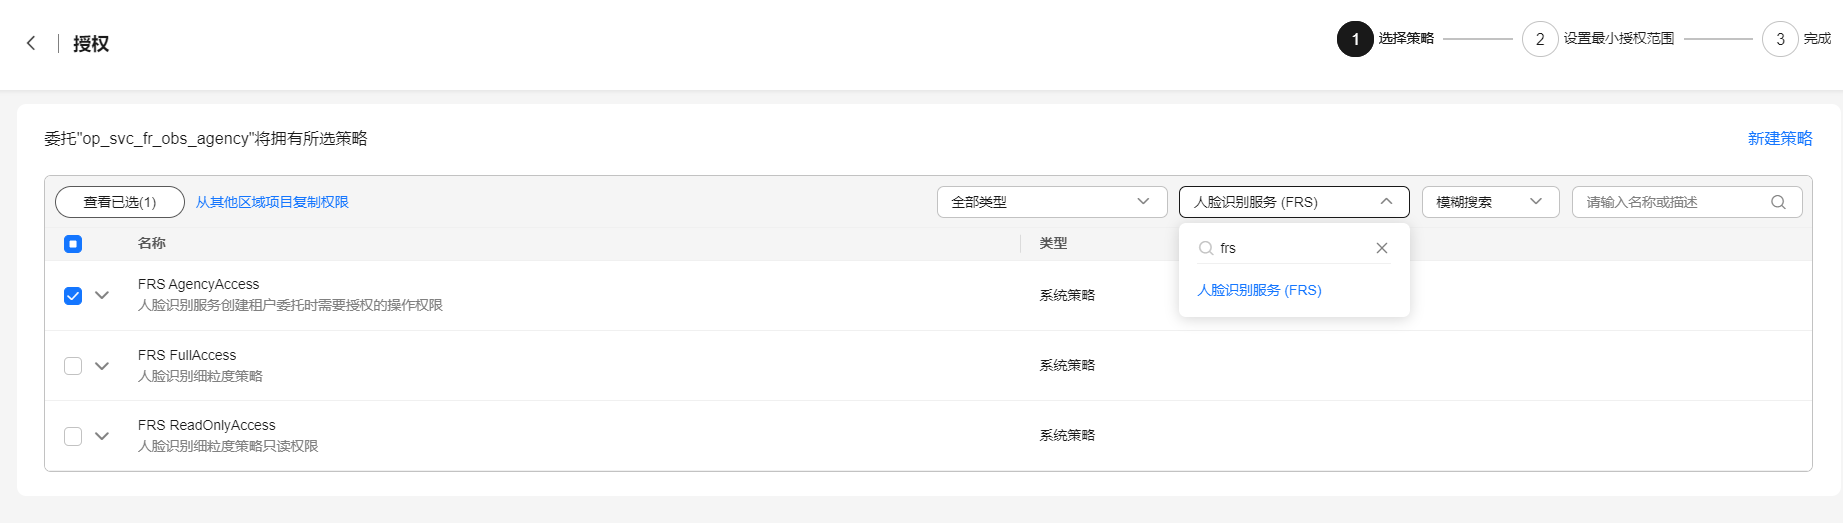Image resolution: width=1843 pixels, height=523 pixels.
Task: Clear the frs search with X icon
Action: click(x=1382, y=248)
